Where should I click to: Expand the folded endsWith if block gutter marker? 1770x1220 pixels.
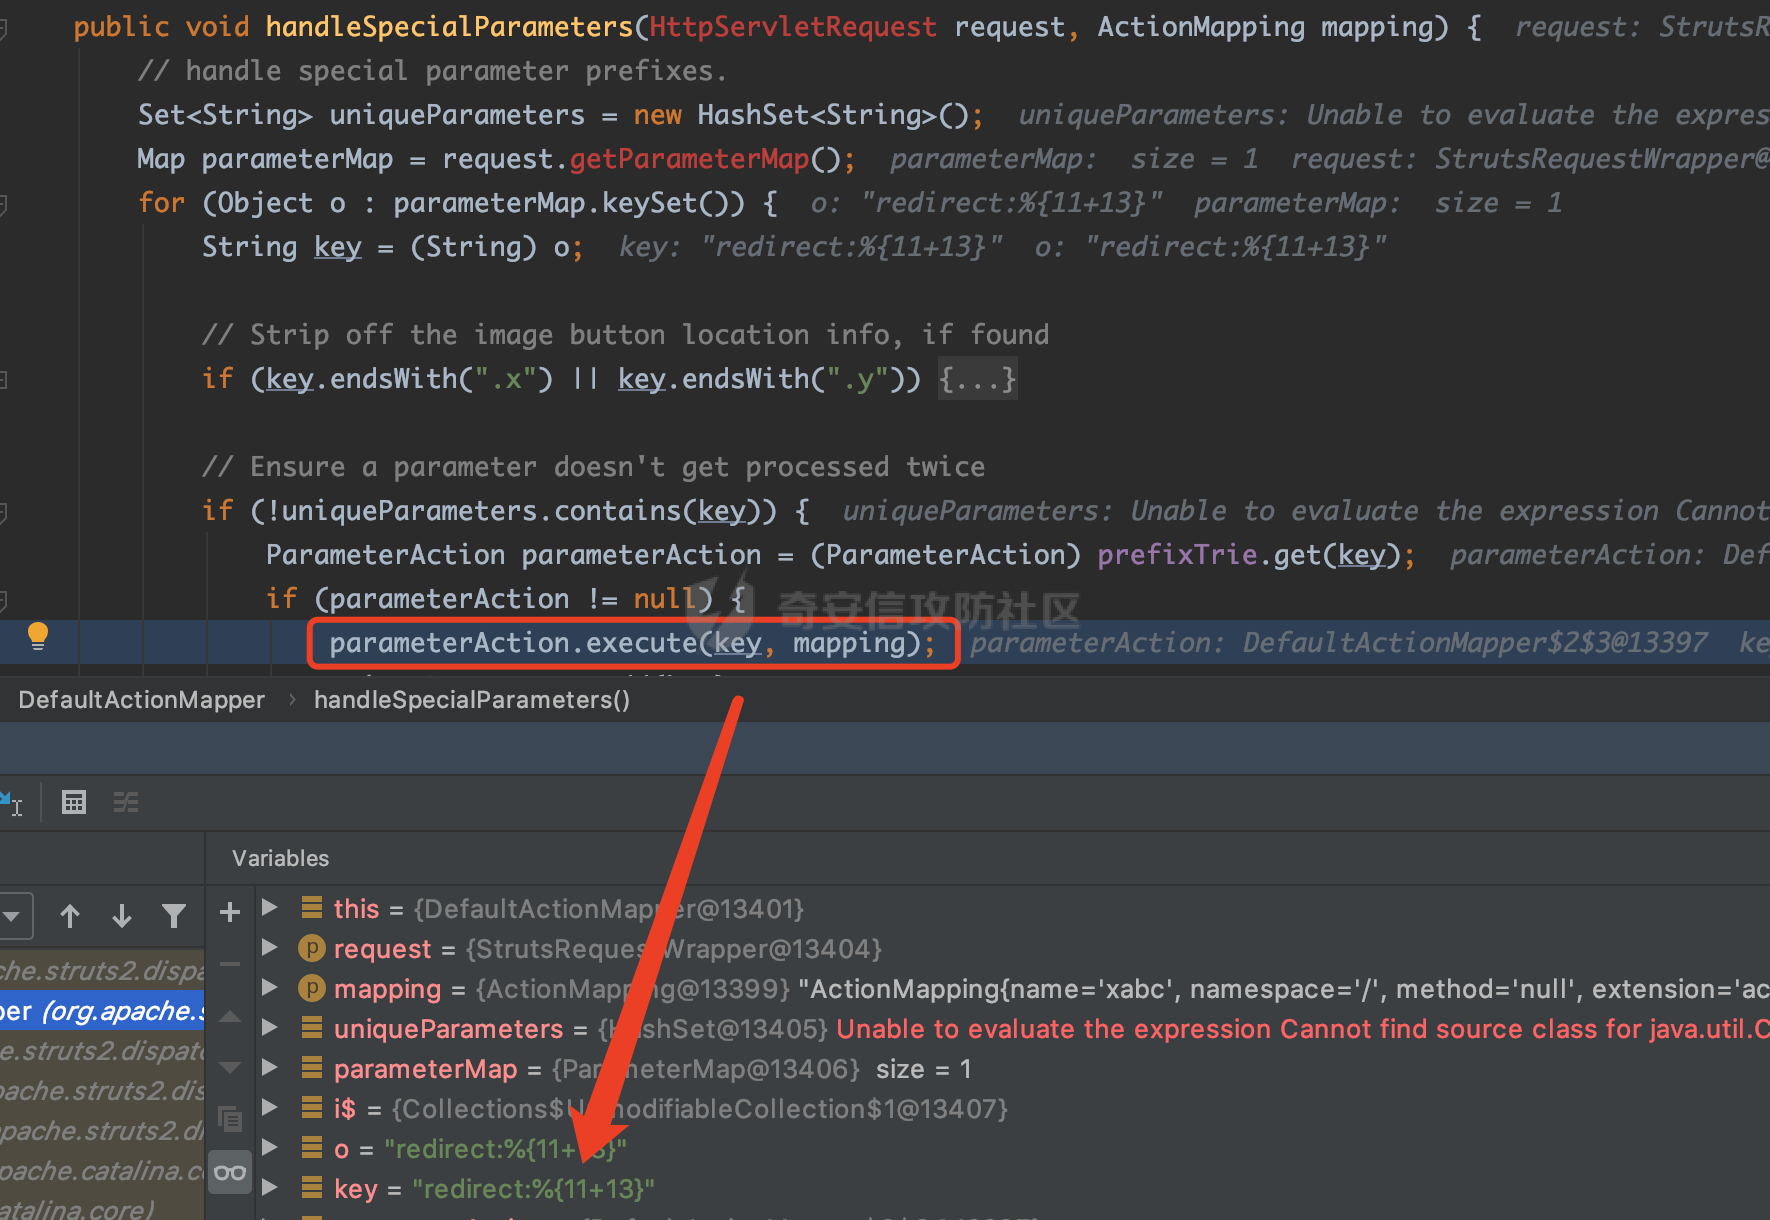[4, 380]
